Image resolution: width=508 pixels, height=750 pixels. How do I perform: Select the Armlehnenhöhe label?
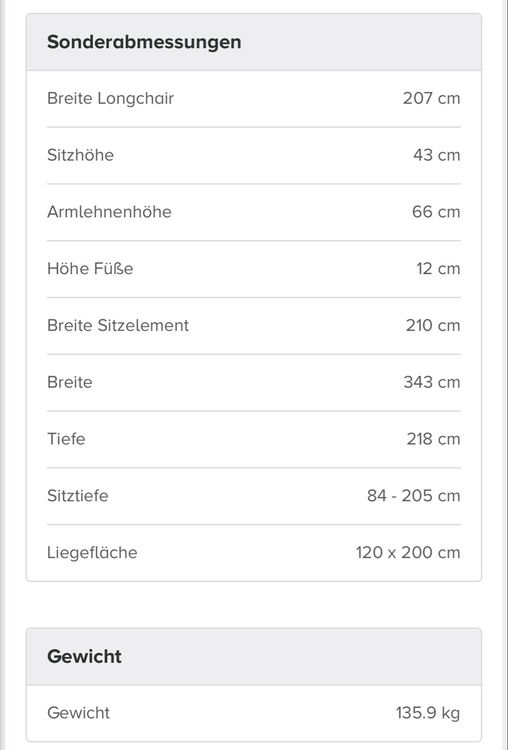109,212
